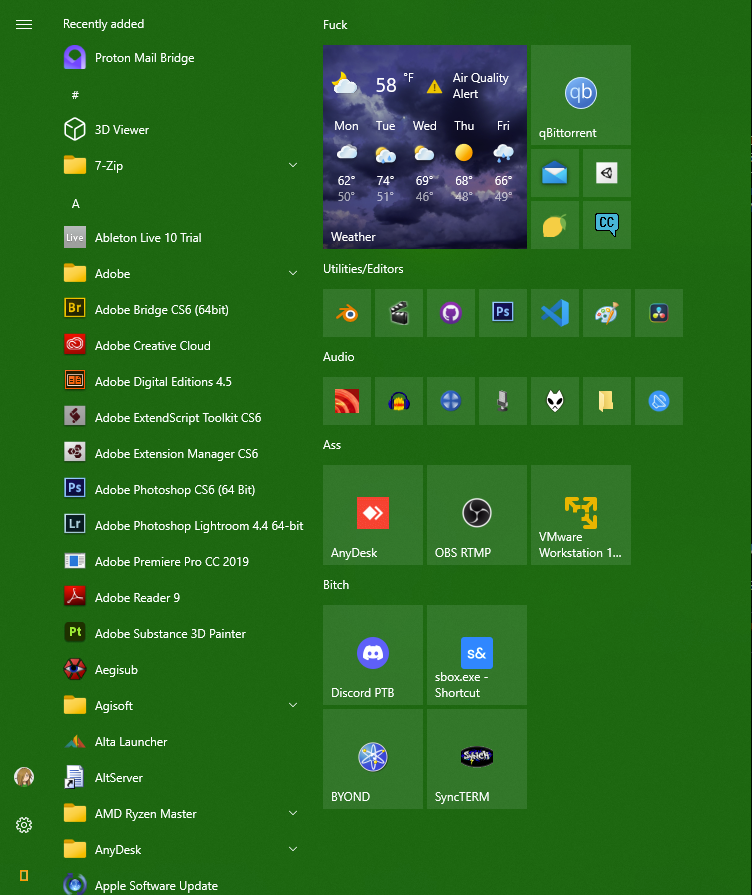This screenshot has width=752, height=895.
Task: Open Adobe Extension Manager CS6
Action: 183,453
